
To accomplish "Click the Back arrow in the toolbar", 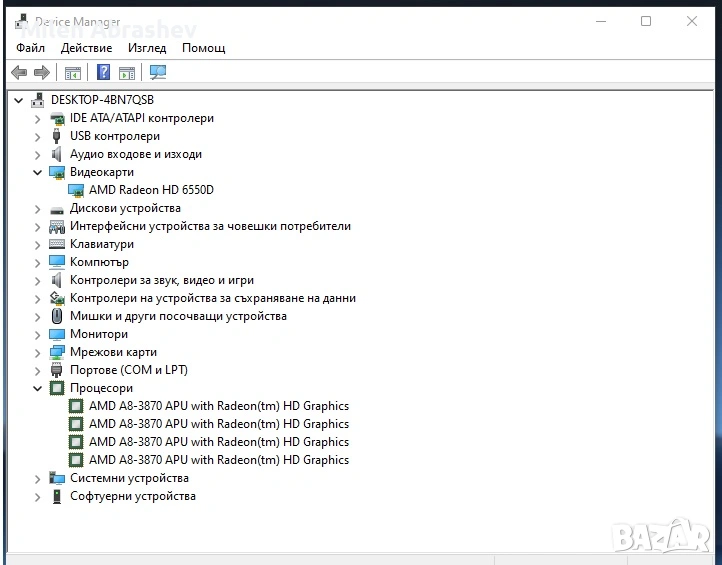I will point(19,72).
